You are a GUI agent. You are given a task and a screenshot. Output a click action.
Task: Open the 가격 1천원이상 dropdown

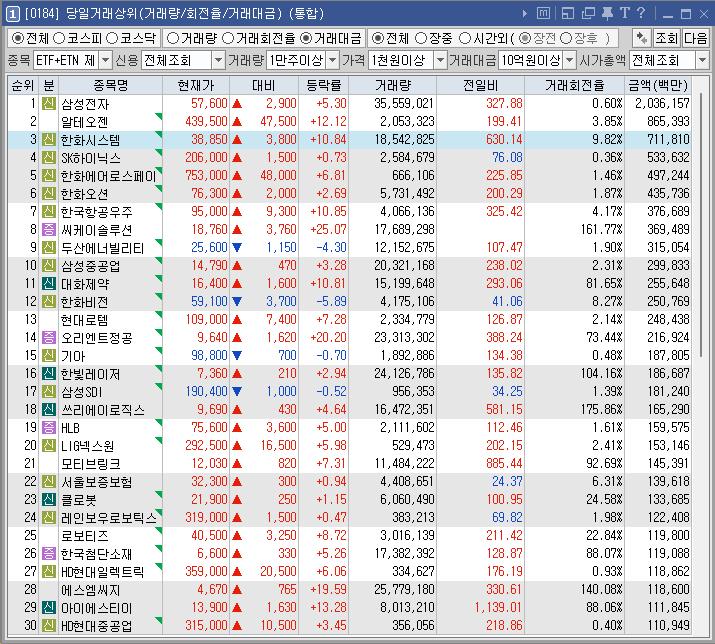tap(440, 60)
